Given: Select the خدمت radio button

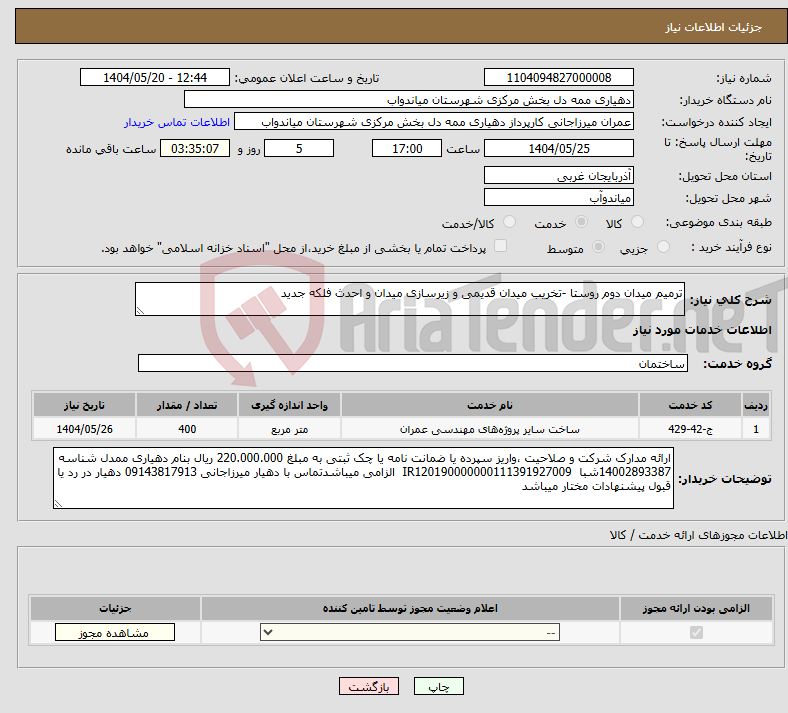Looking at the screenshot, I should 581,222.
